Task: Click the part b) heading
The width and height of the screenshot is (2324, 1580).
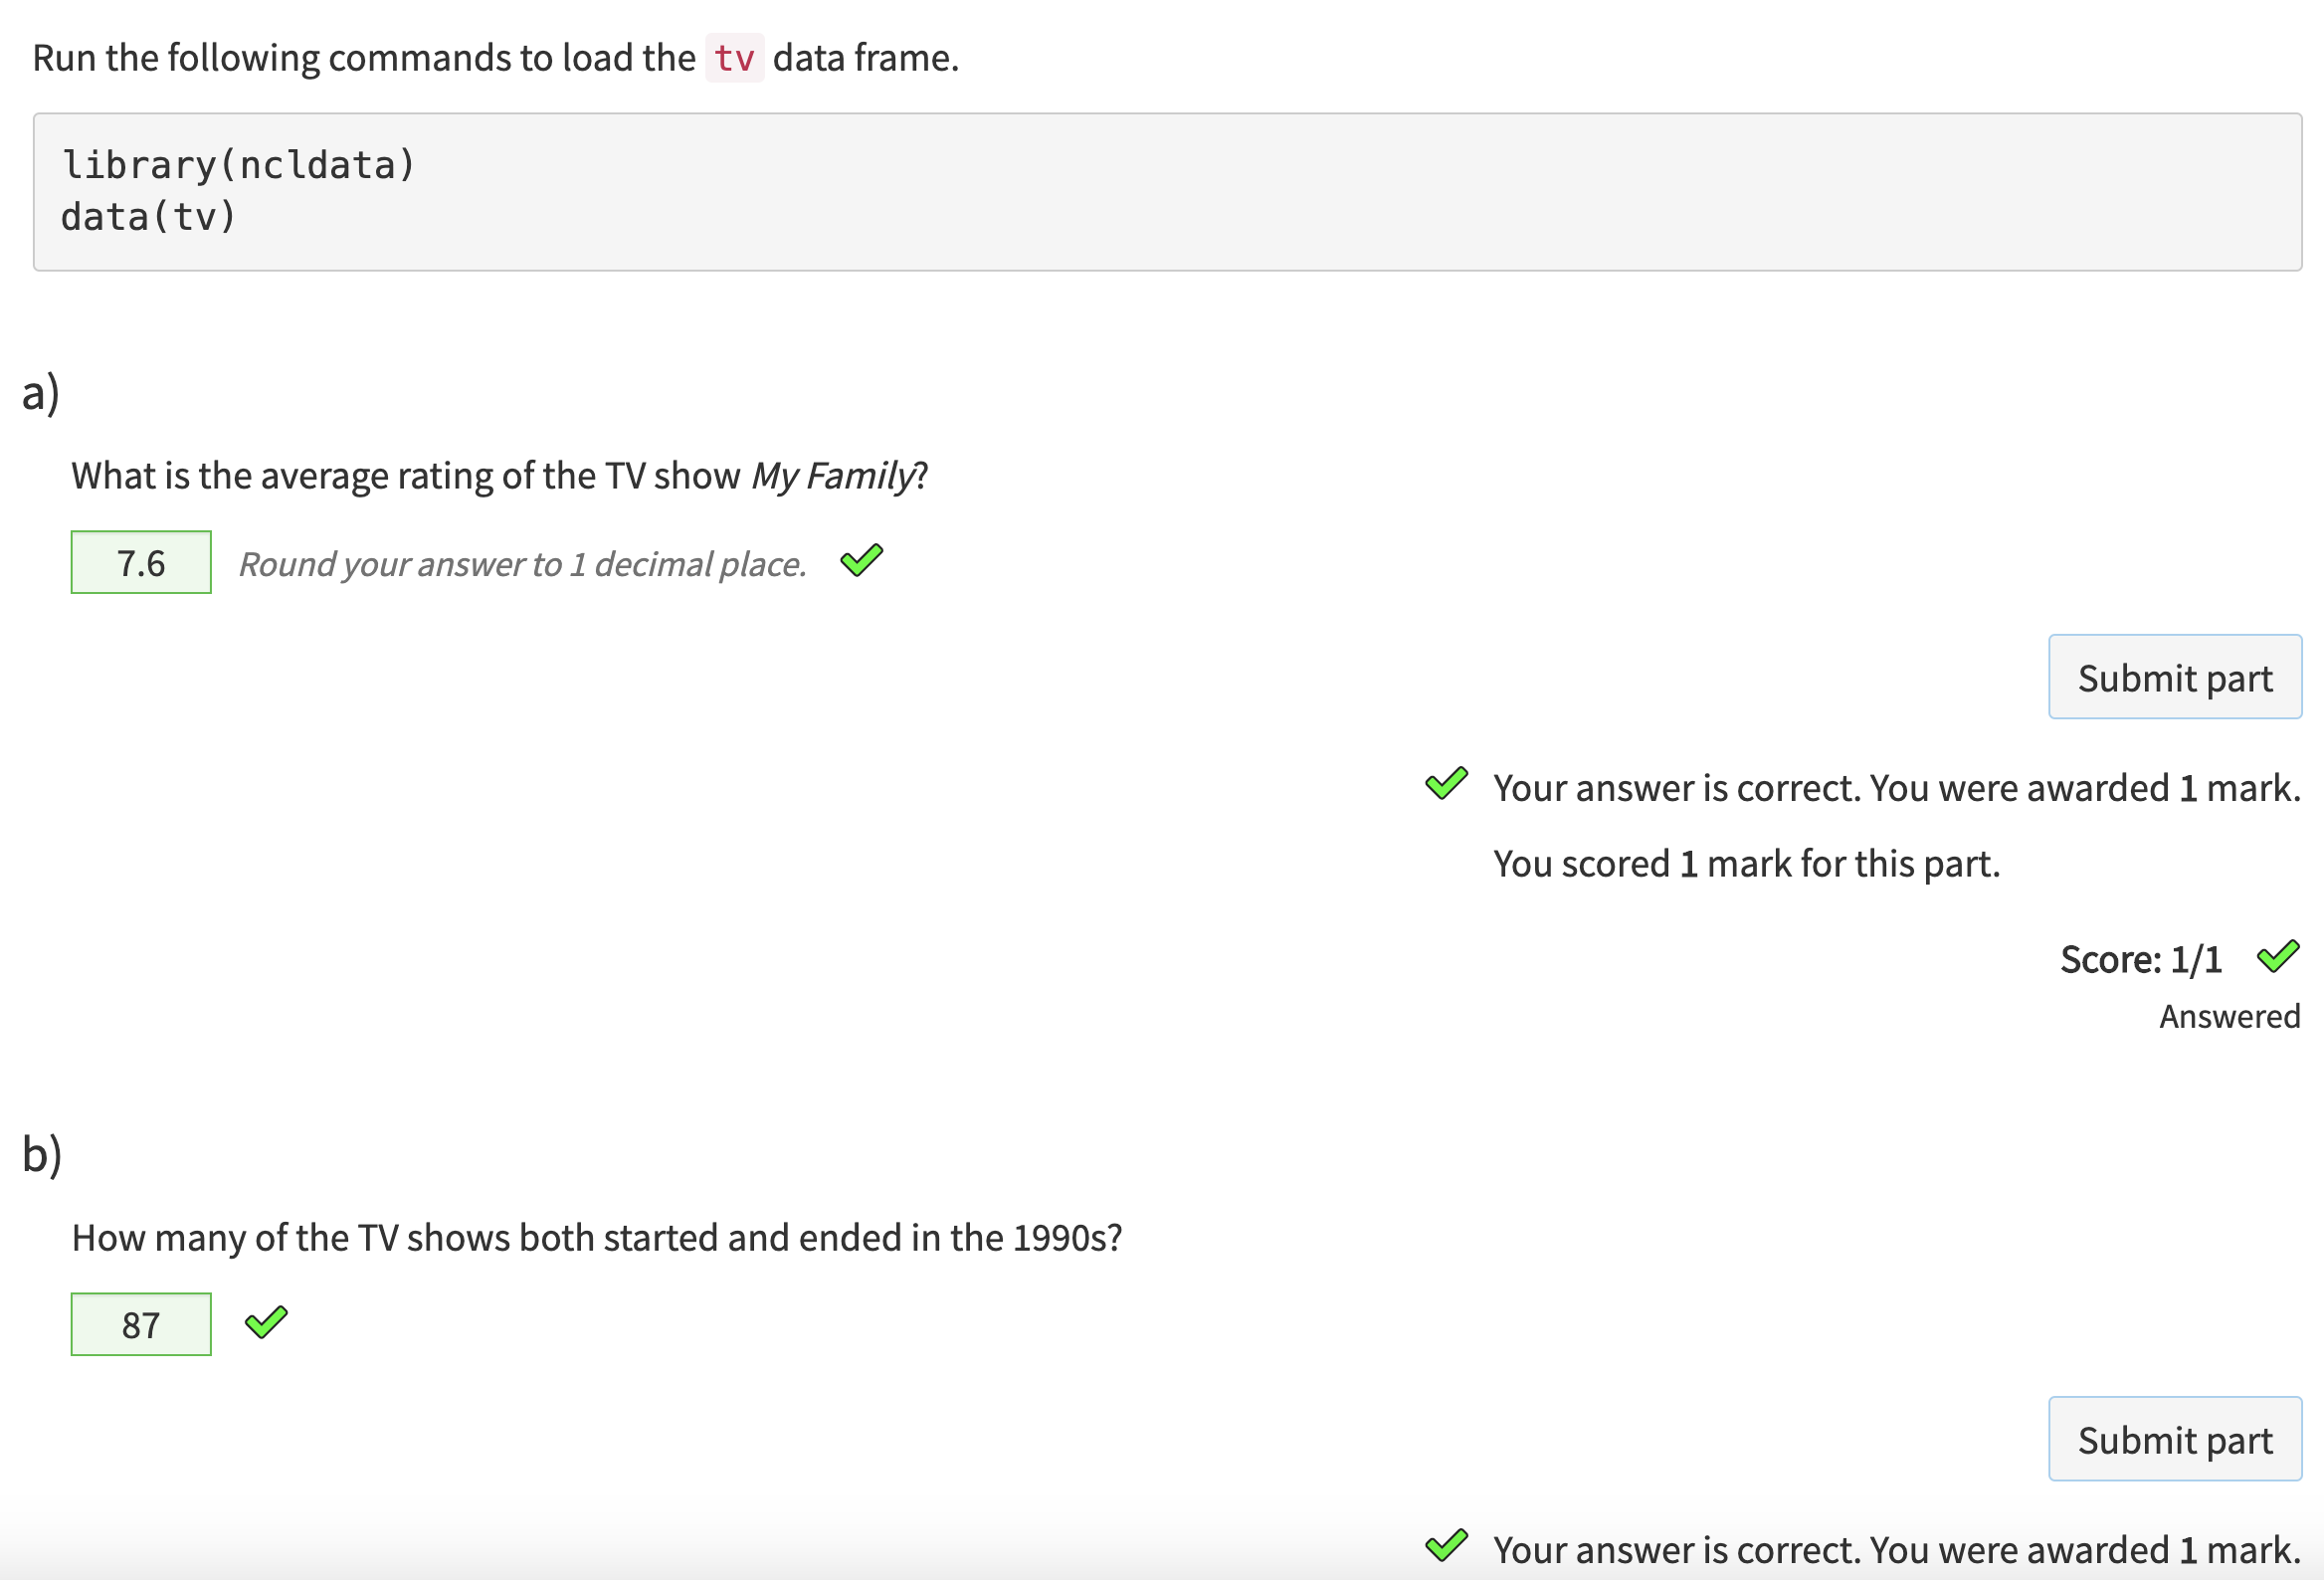Action: (x=42, y=1154)
